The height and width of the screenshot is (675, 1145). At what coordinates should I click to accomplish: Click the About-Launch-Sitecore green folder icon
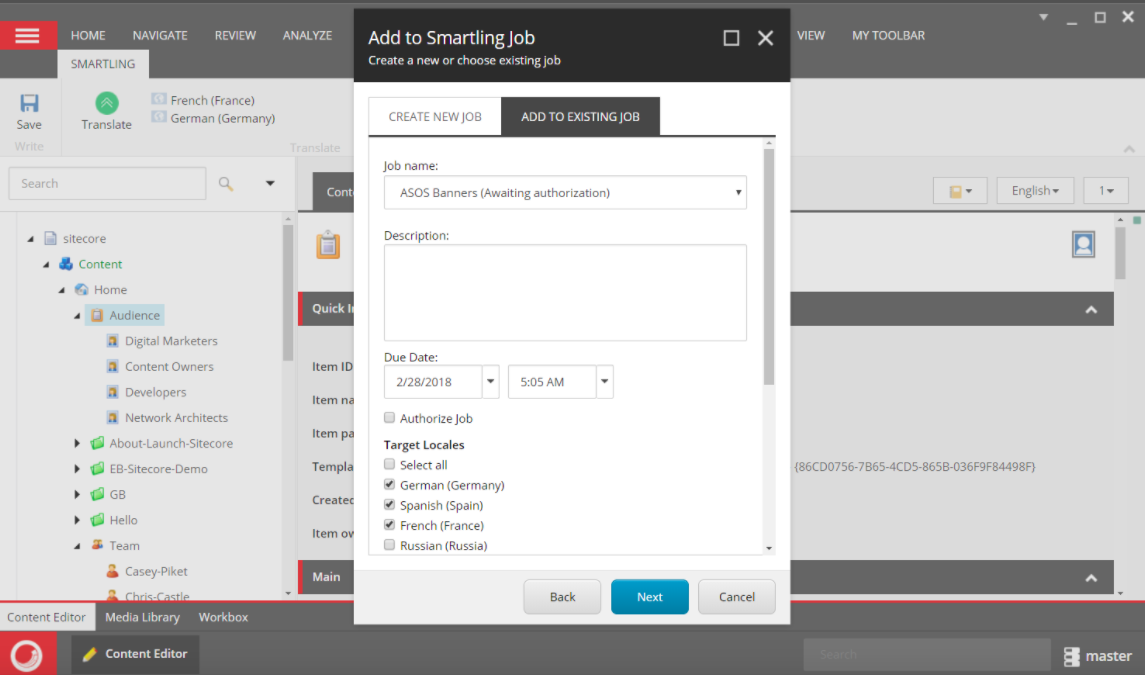point(97,443)
